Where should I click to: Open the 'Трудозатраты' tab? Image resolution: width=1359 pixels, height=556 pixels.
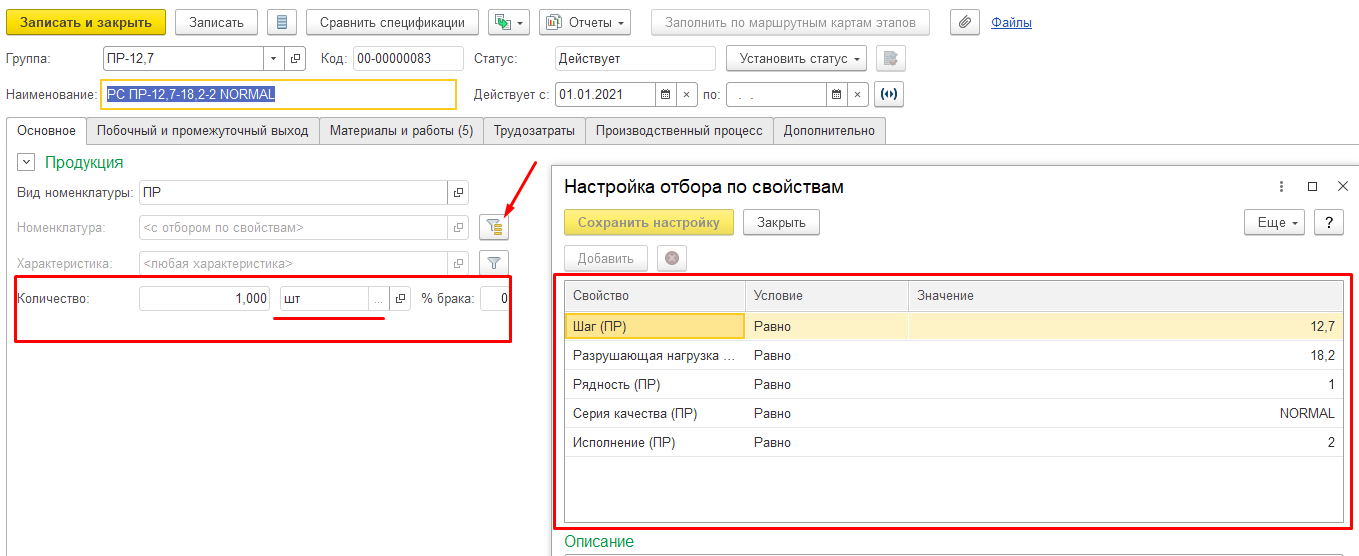[534, 131]
